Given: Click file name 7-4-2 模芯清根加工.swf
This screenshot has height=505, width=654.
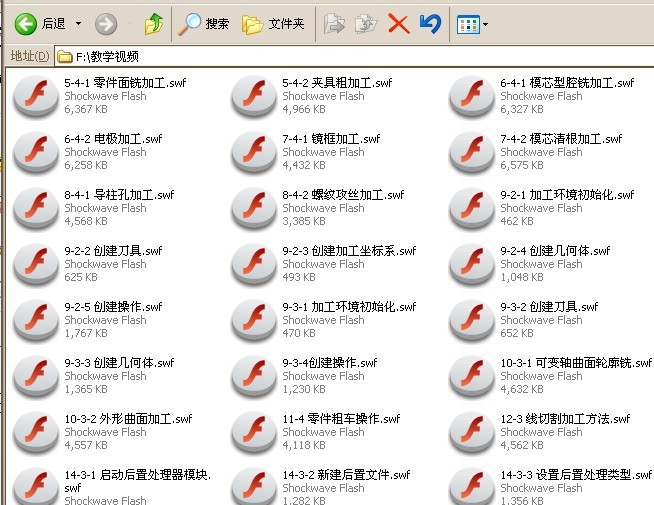Looking at the screenshot, I should coord(561,139).
